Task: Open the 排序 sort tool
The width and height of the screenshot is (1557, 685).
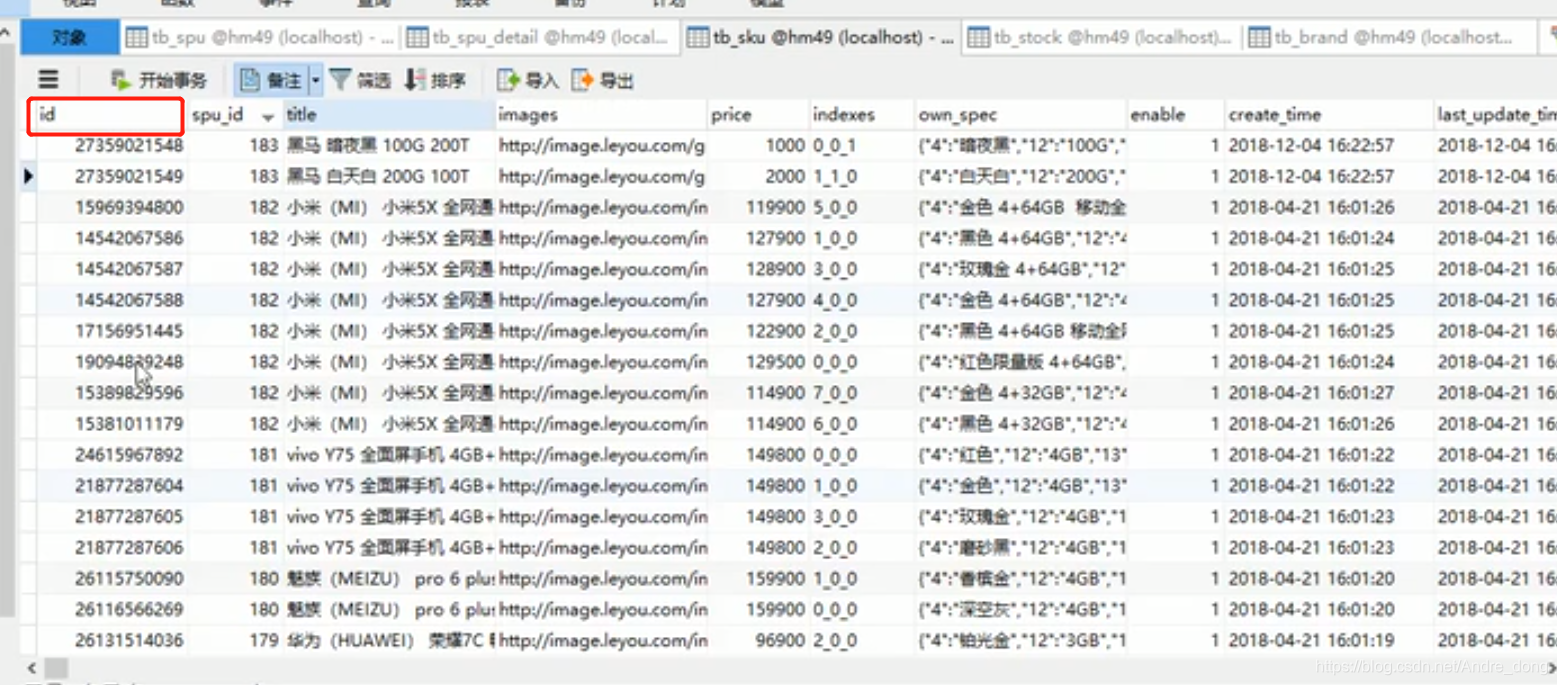Action: 435,80
